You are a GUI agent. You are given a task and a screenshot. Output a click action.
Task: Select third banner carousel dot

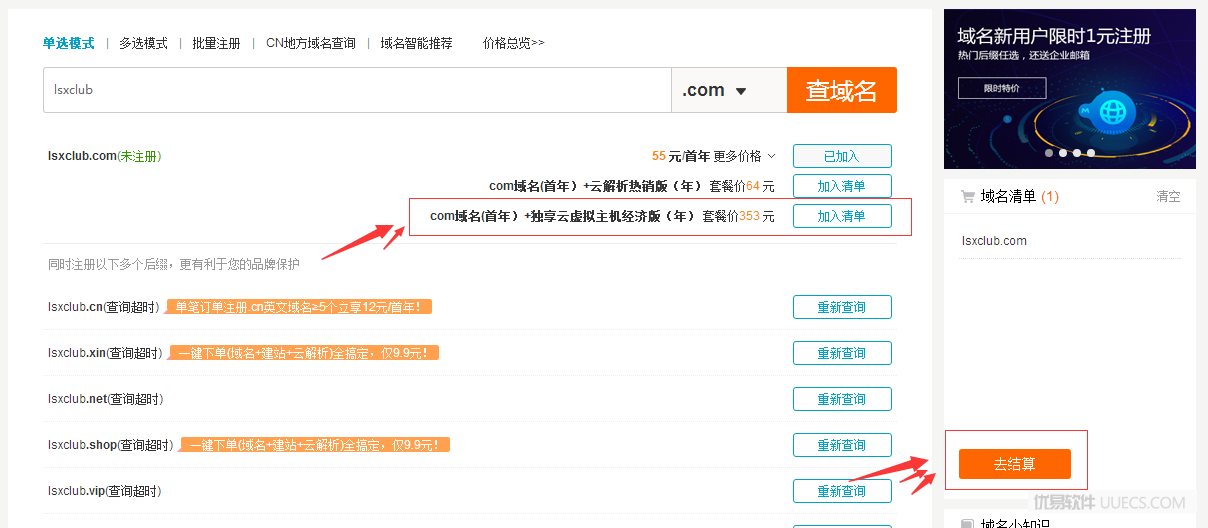pos(1077,153)
